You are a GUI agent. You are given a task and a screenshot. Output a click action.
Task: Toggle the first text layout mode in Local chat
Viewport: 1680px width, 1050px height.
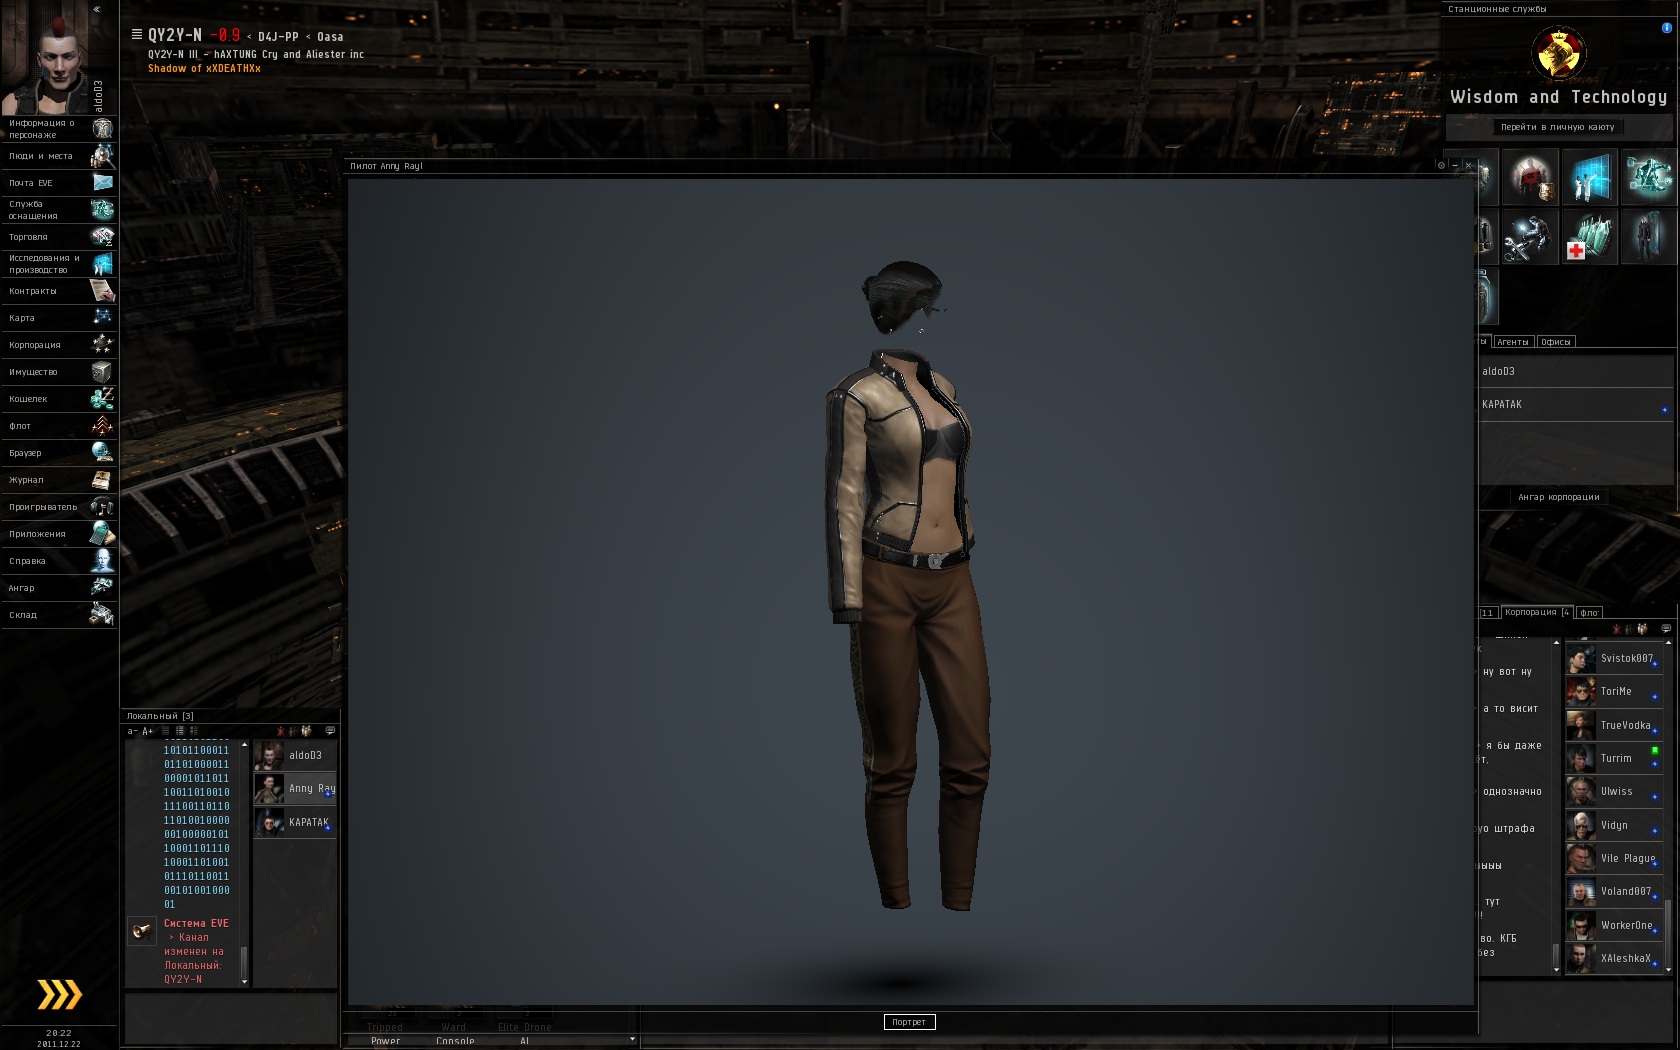pyautogui.click(x=166, y=731)
